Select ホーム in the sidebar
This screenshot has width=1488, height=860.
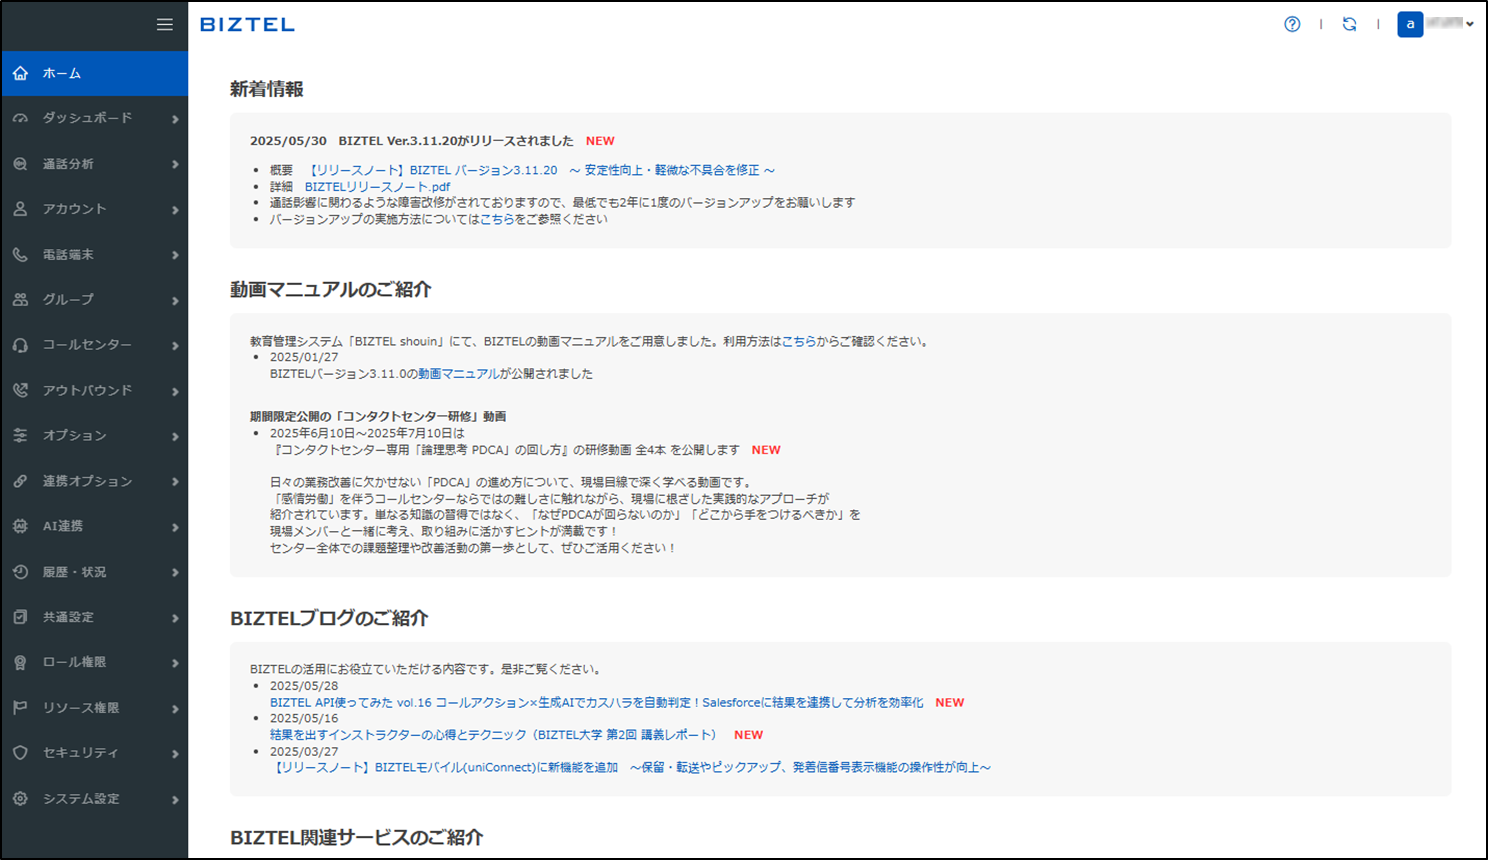pyautogui.click(x=94, y=73)
